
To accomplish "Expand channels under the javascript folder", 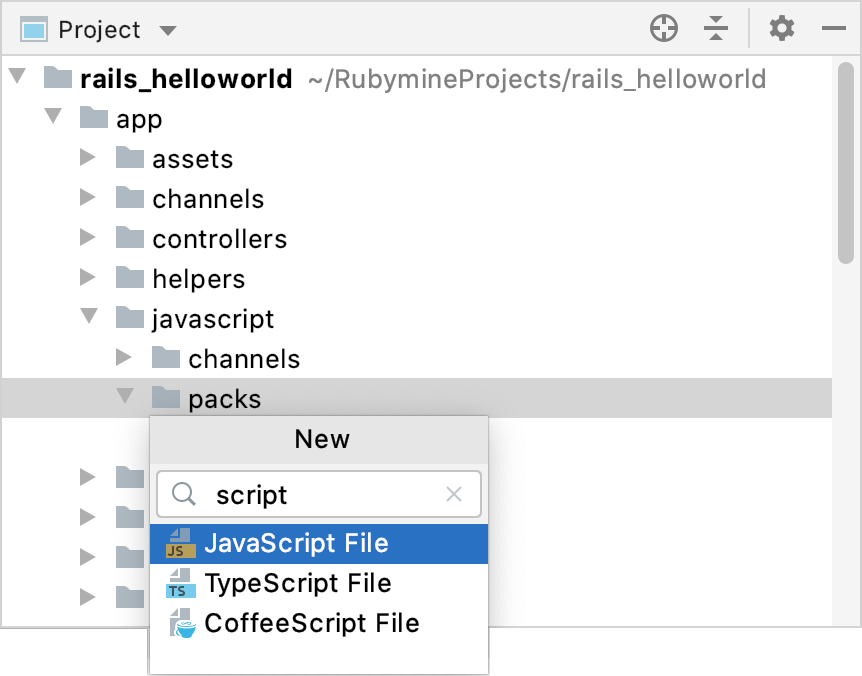I will coord(124,358).
